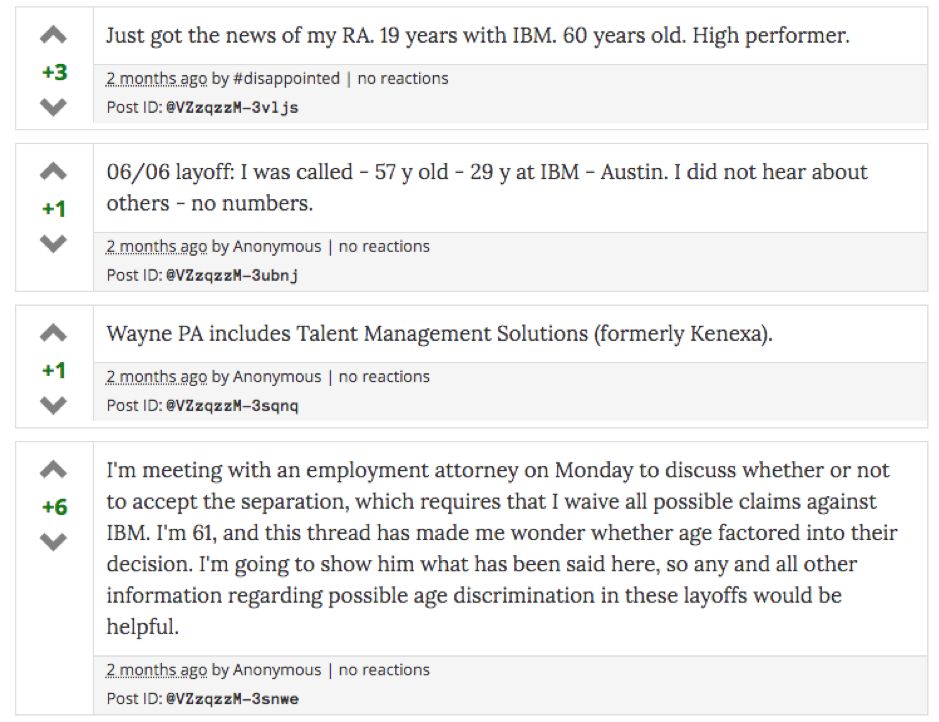Viewport: 939px width, 722px height.
Task: Upvote the Wayne PA Kenexa post
Action: pos(54,333)
